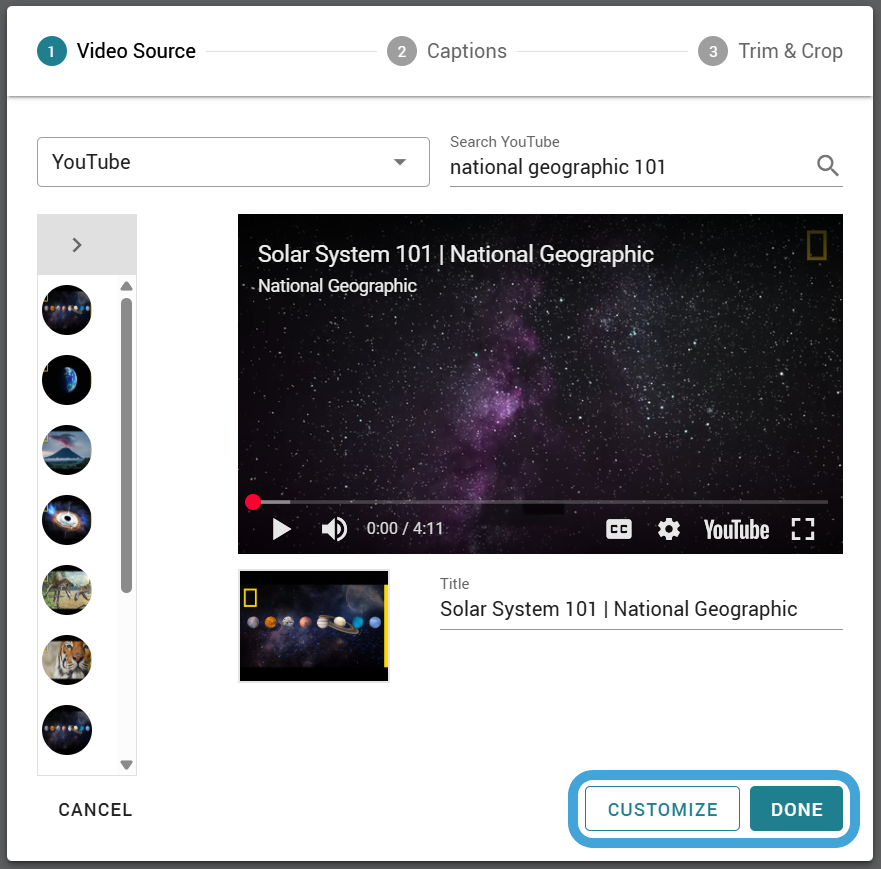This screenshot has width=881, height=869.
Task: Click the red progress bar handle
Action: click(253, 502)
